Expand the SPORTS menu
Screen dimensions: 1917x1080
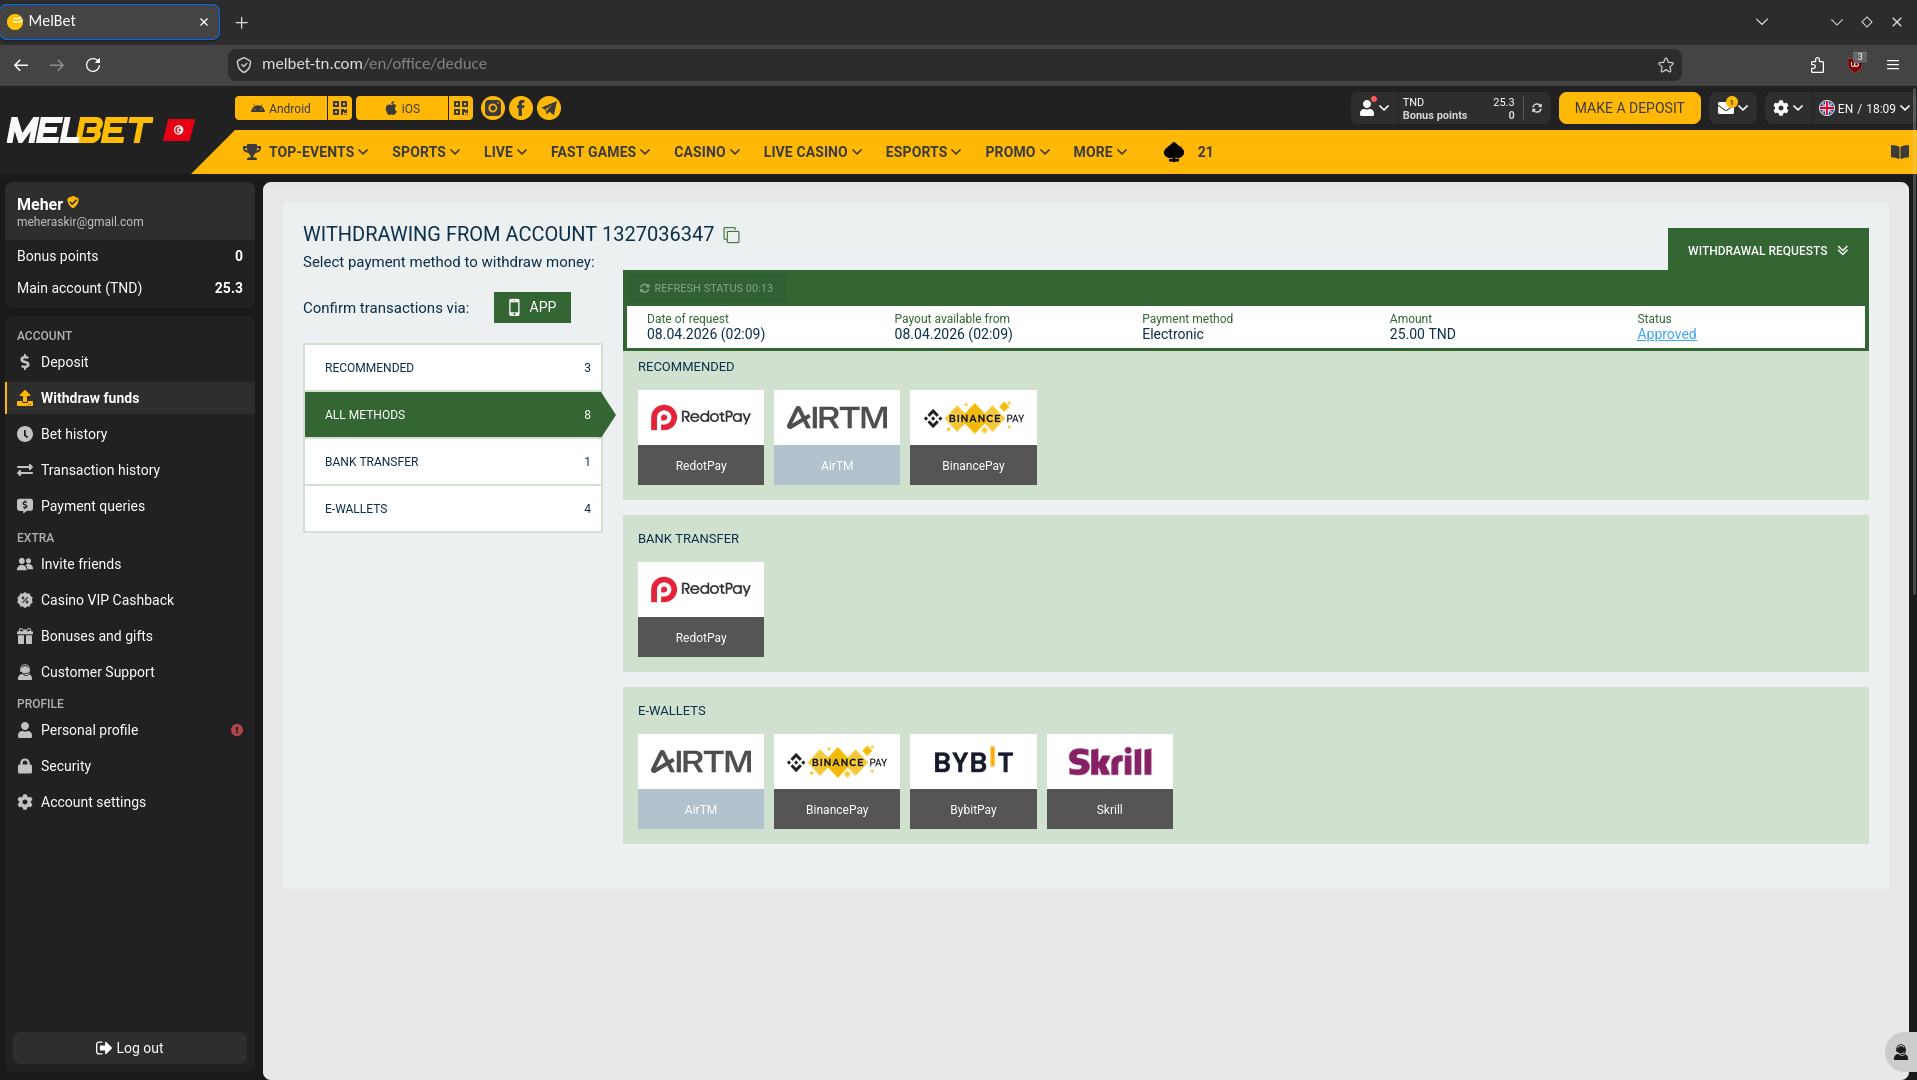(426, 152)
